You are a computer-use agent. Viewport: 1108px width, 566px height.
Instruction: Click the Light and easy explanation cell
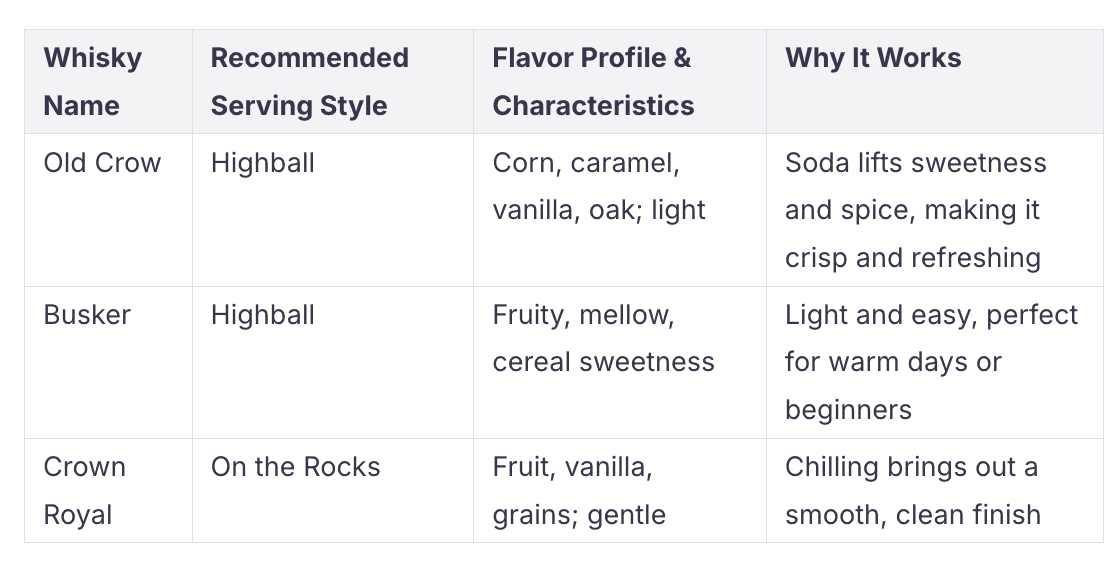[x=935, y=362]
